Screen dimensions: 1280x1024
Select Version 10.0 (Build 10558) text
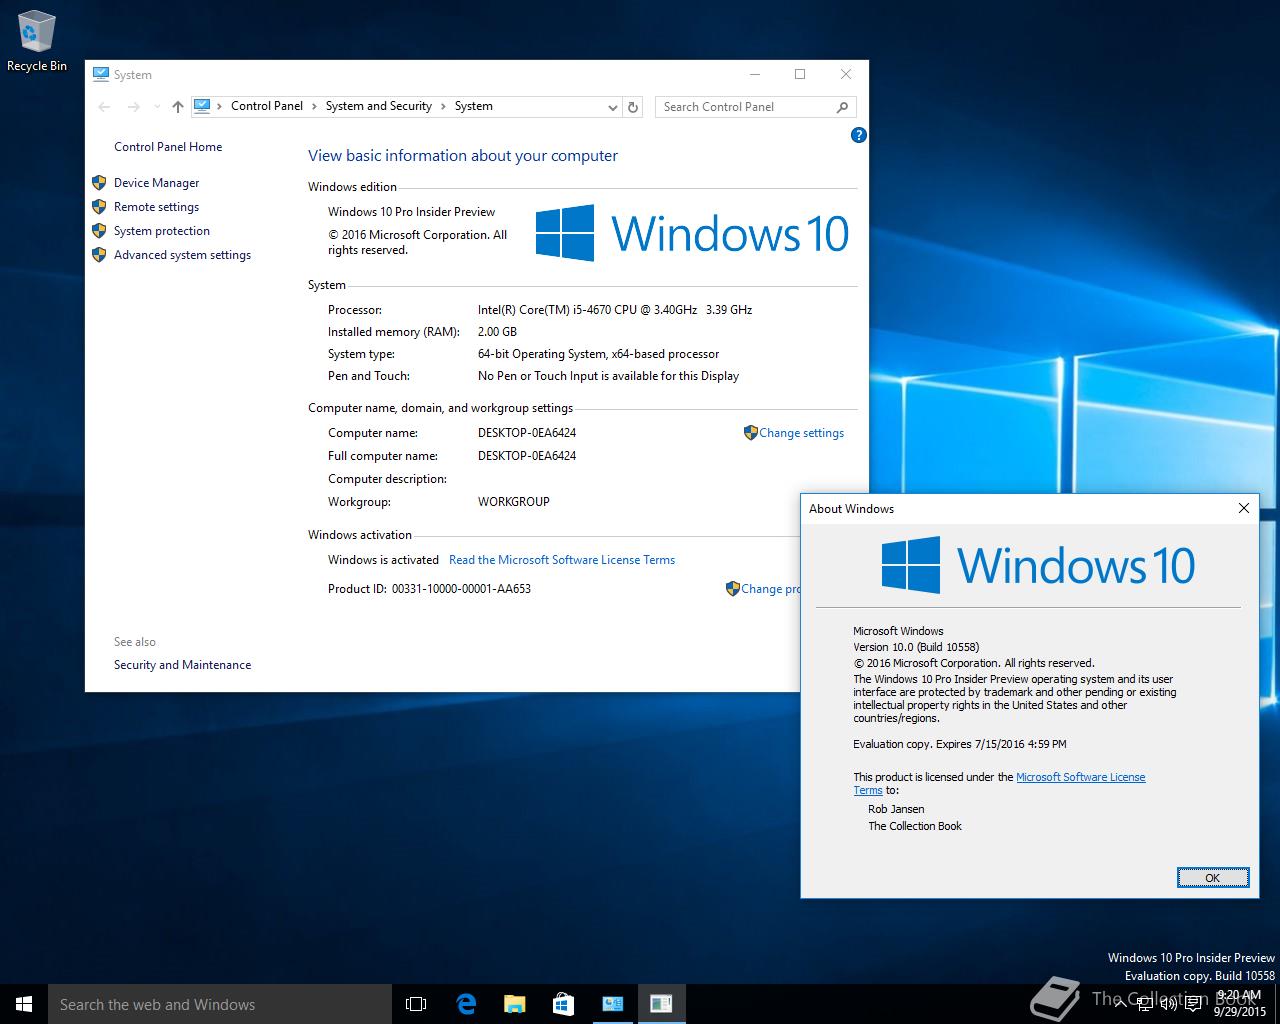[x=916, y=647]
